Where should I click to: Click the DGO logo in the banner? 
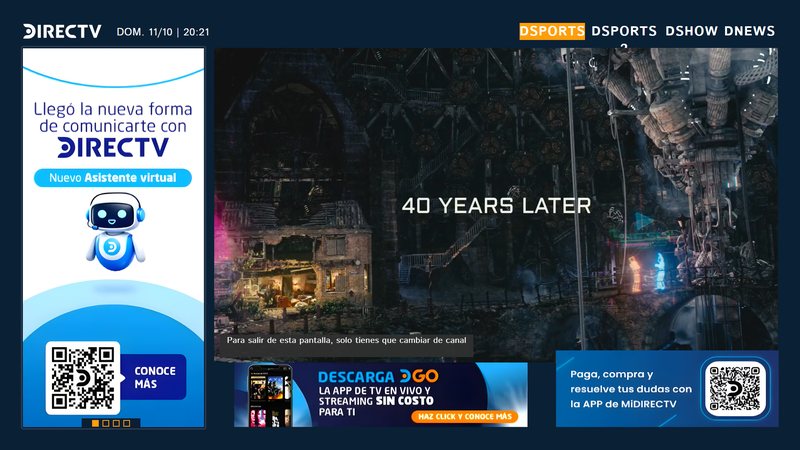[x=419, y=377]
